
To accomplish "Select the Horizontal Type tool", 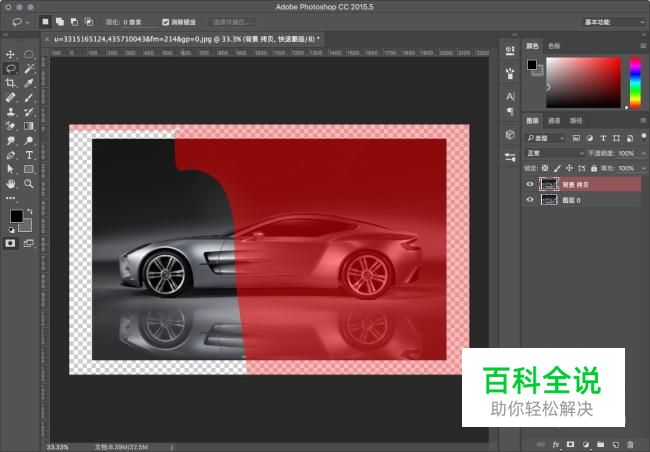I will [29, 155].
